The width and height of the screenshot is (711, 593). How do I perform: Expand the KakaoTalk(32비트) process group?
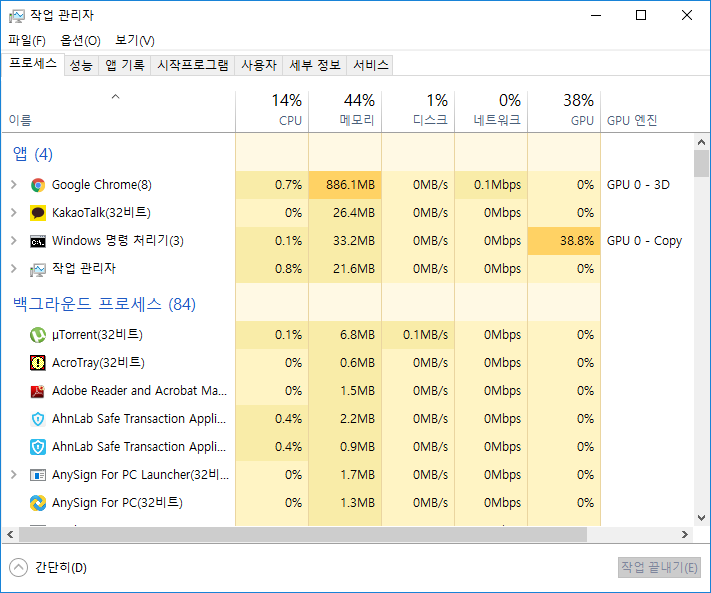14,213
